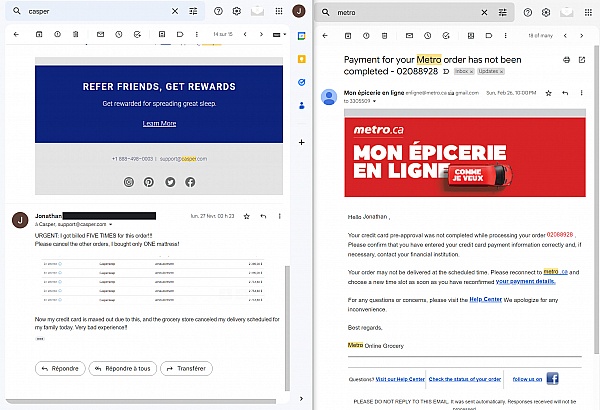600x410 pixels.
Task: Expand the trimmed content in Jonathan's message
Action: 39,338
